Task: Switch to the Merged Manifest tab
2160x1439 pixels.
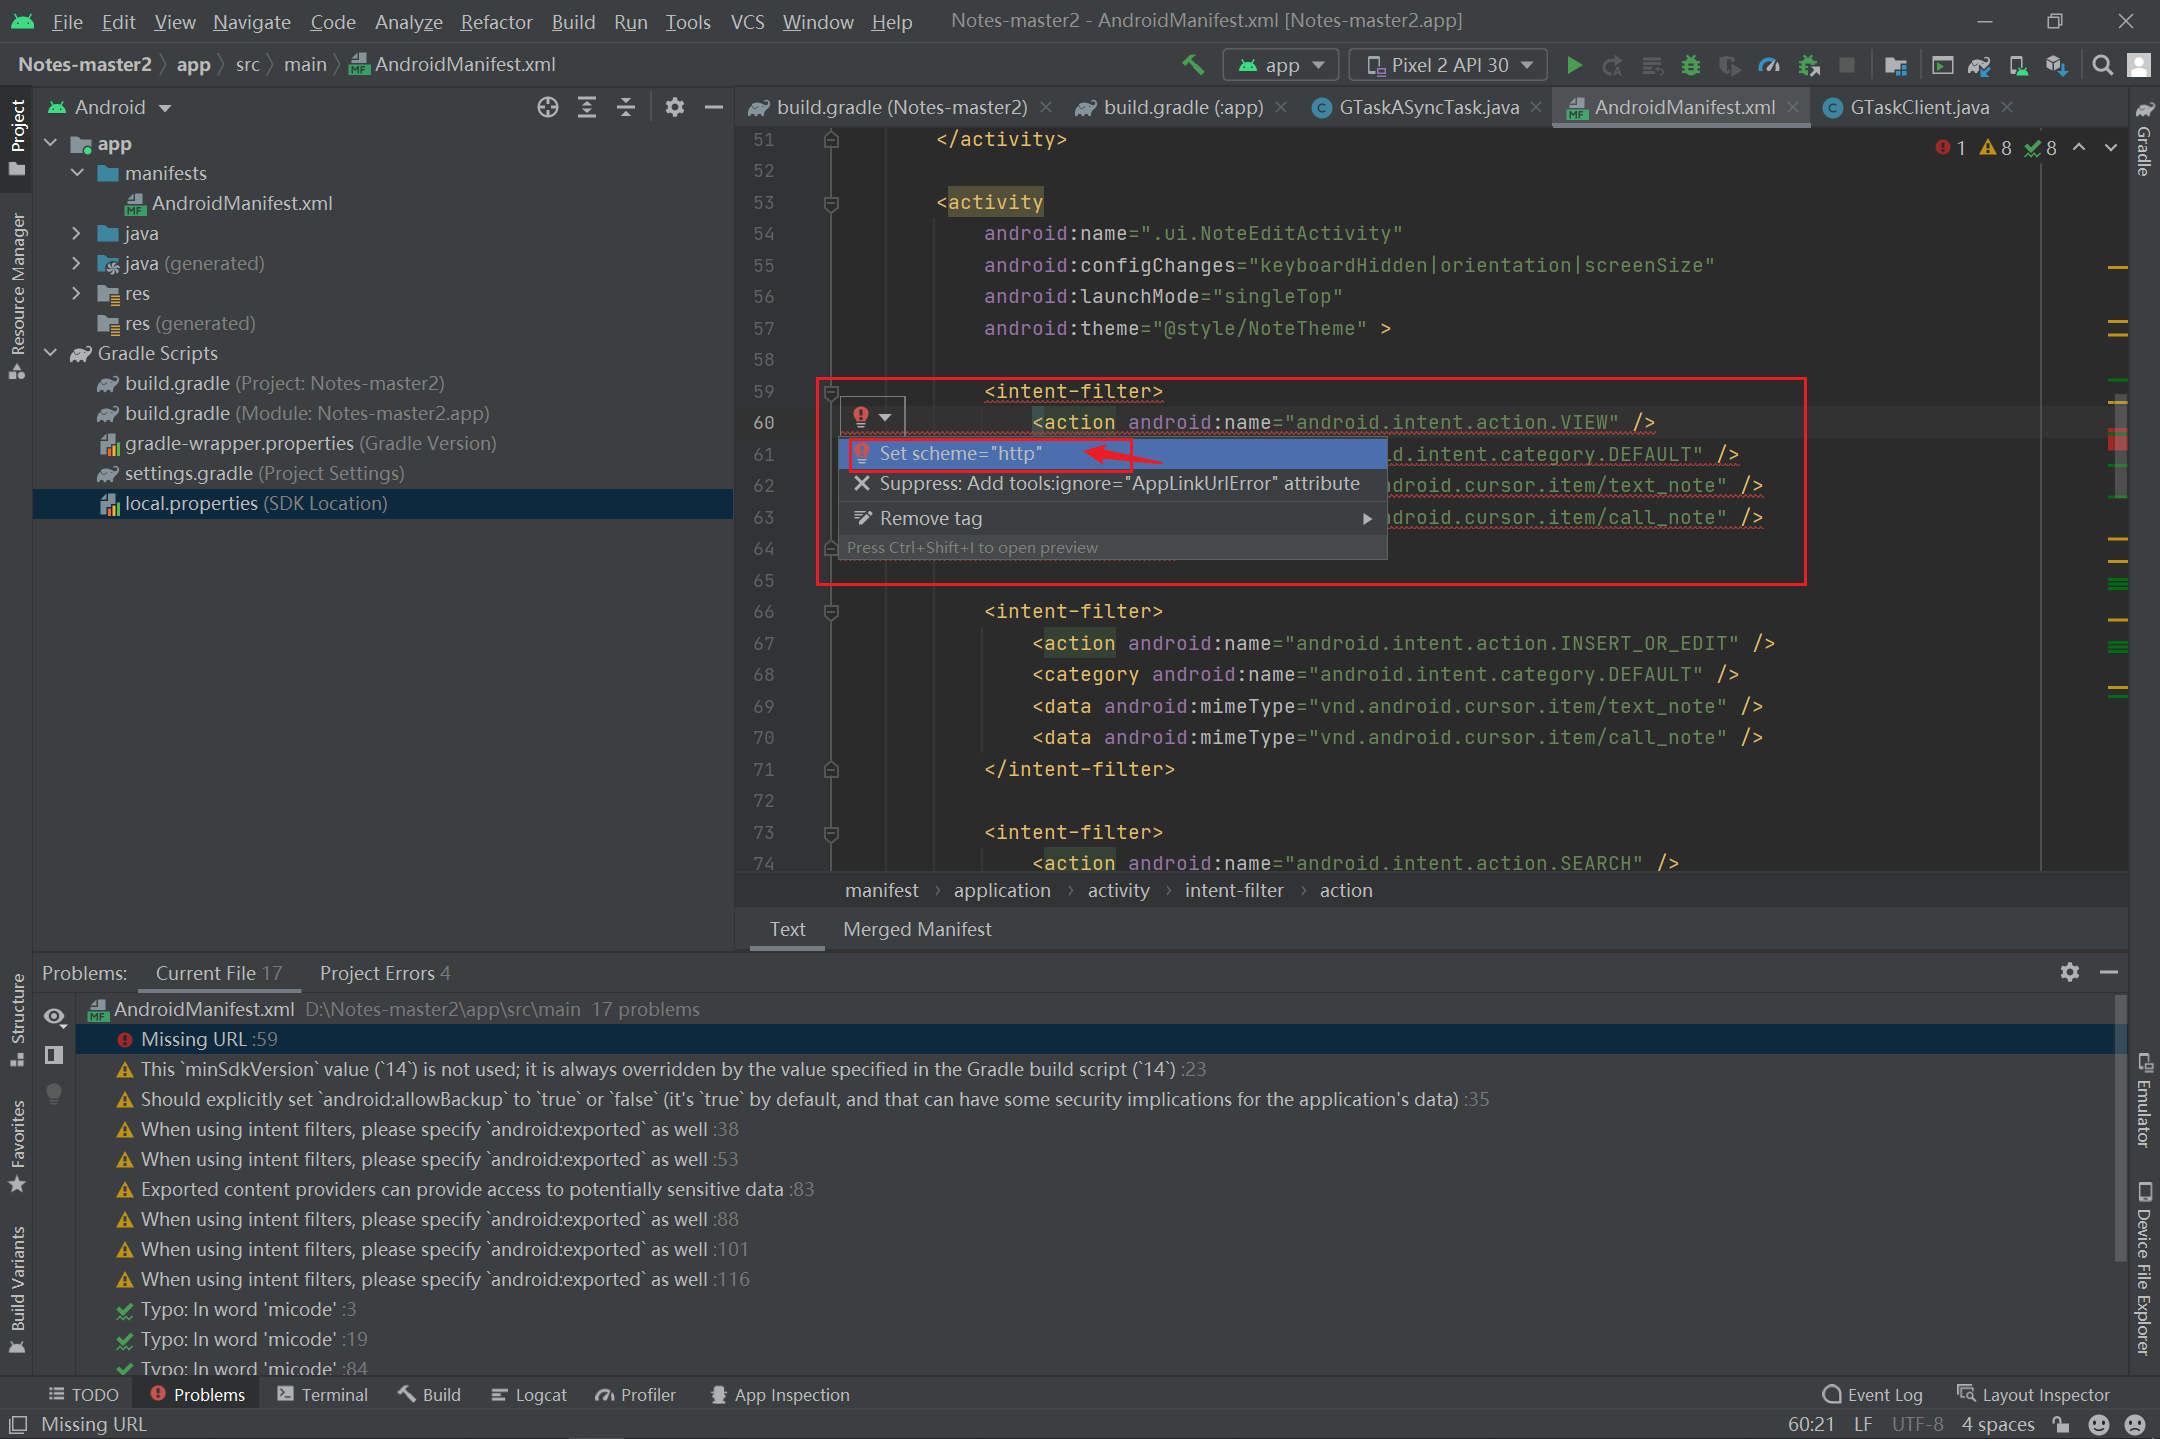Action: coord(917,929)
